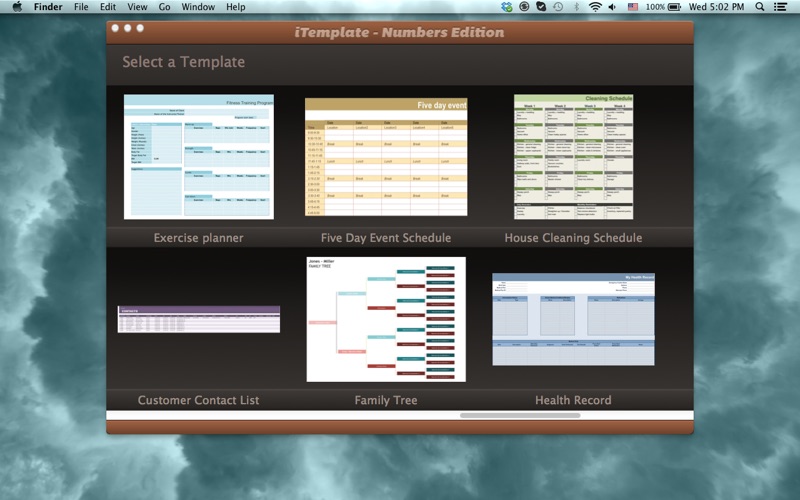Click the black checkmark status icon
This screenshot has width=800, height=500.
[541, 7]
